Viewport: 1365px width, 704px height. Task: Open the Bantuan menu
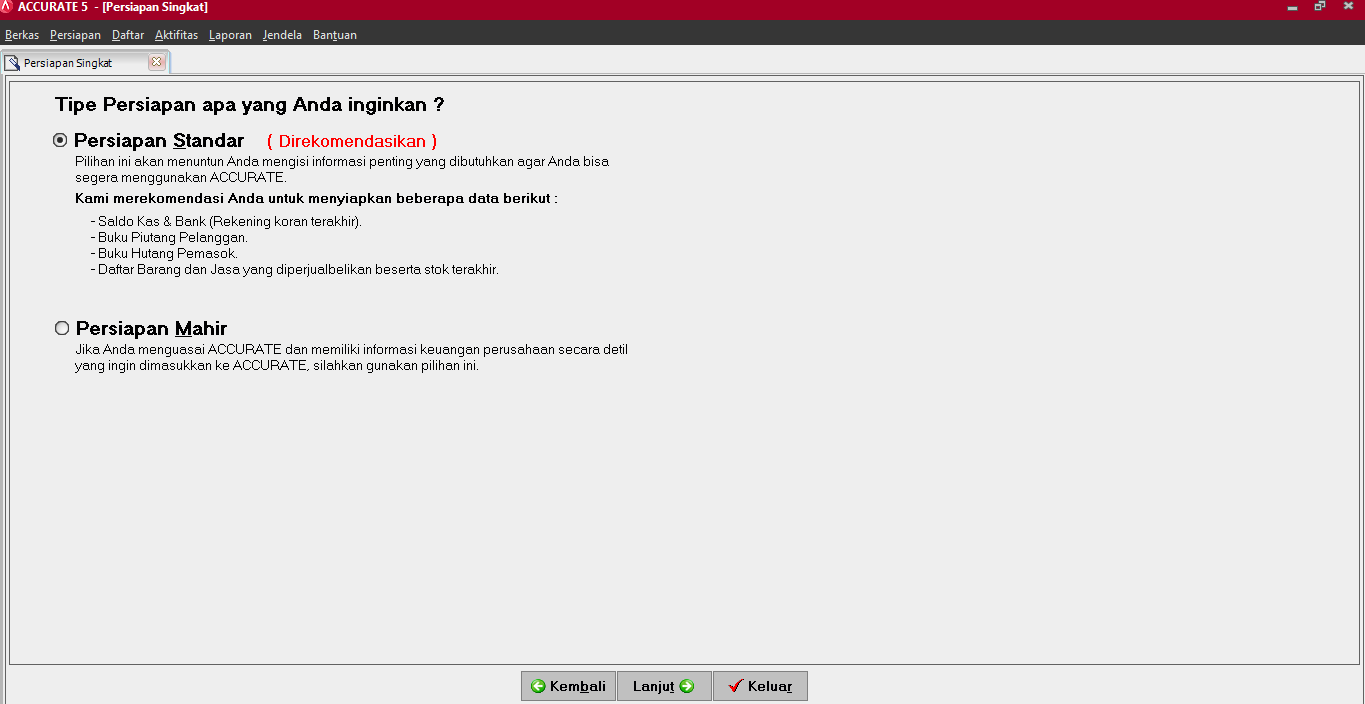coord(335,35)
